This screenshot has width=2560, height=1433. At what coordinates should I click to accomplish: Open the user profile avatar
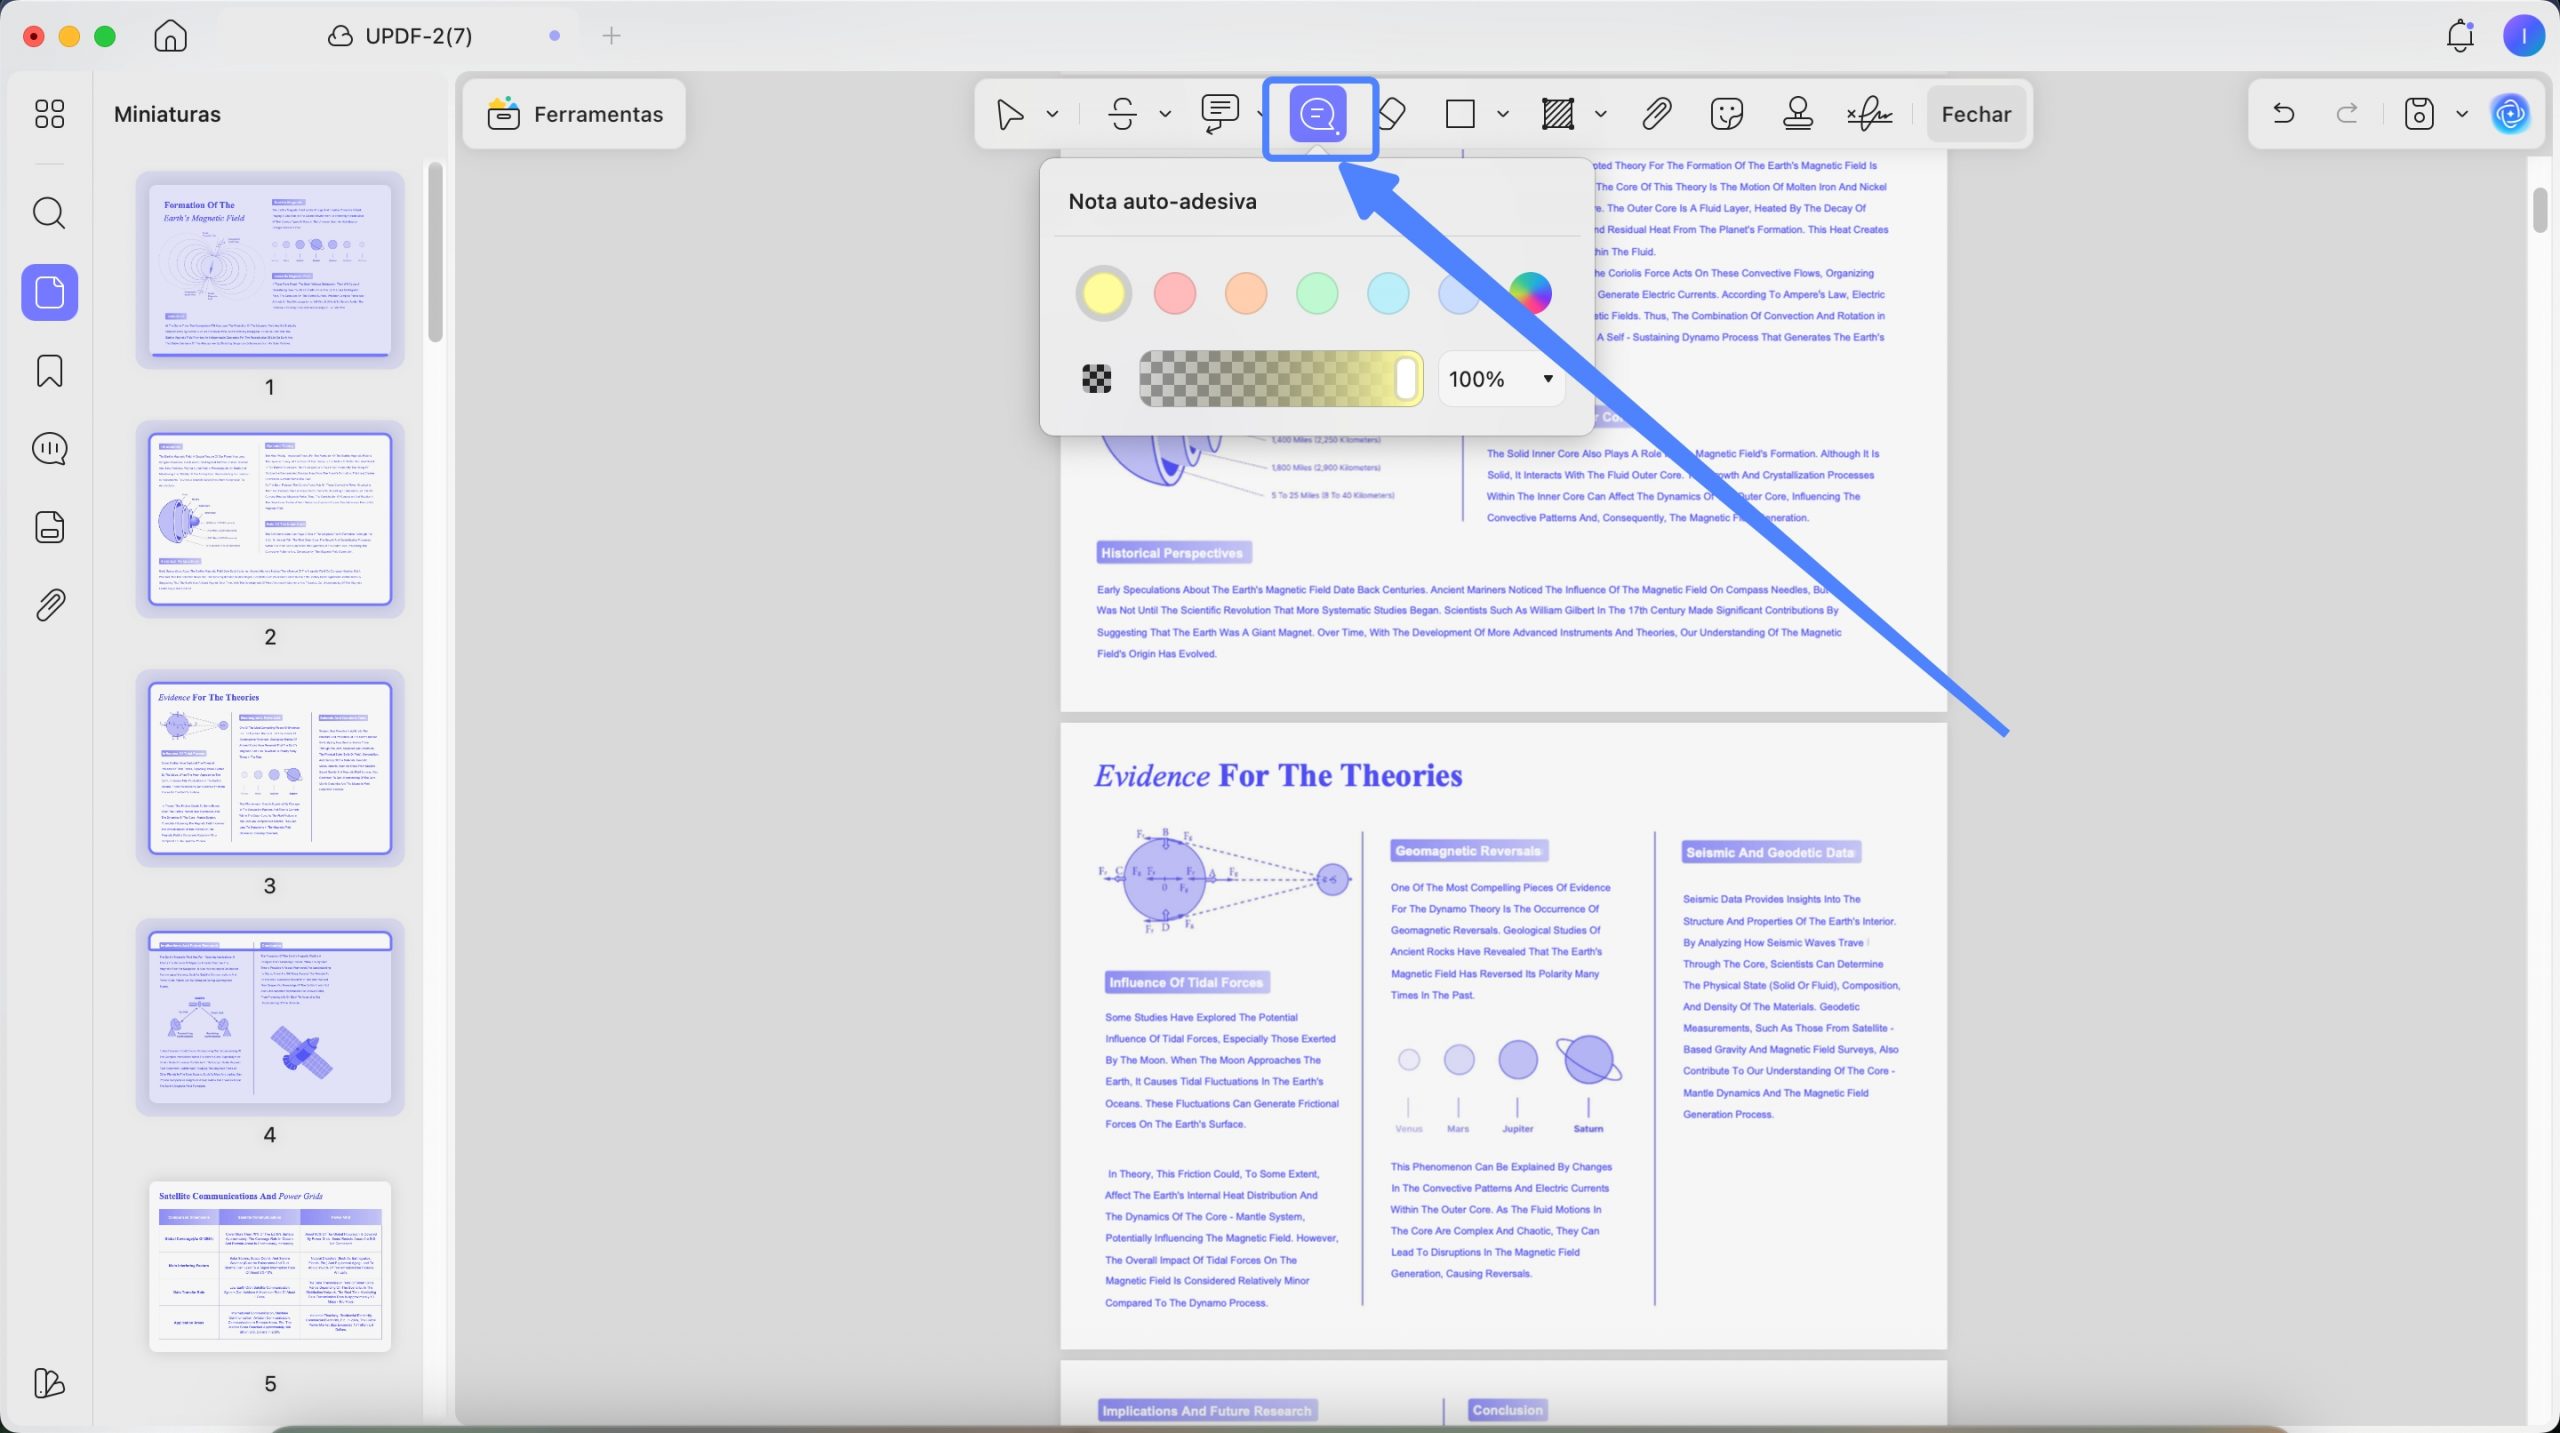pyautogui.click(x=2523, y=36)
